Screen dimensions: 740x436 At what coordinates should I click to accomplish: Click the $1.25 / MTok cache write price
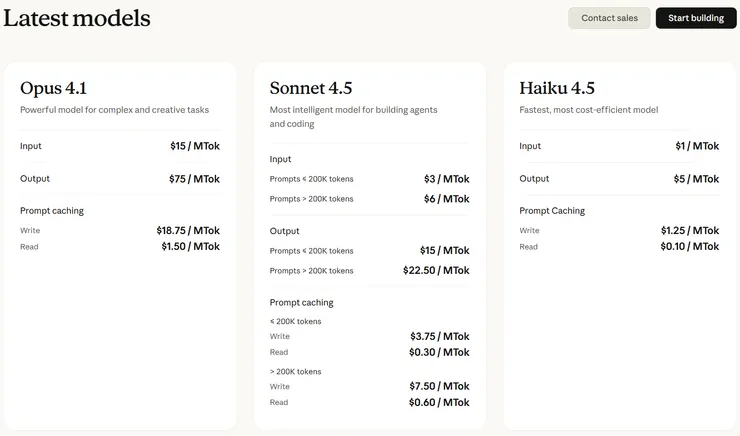click(x=689, y=230)
